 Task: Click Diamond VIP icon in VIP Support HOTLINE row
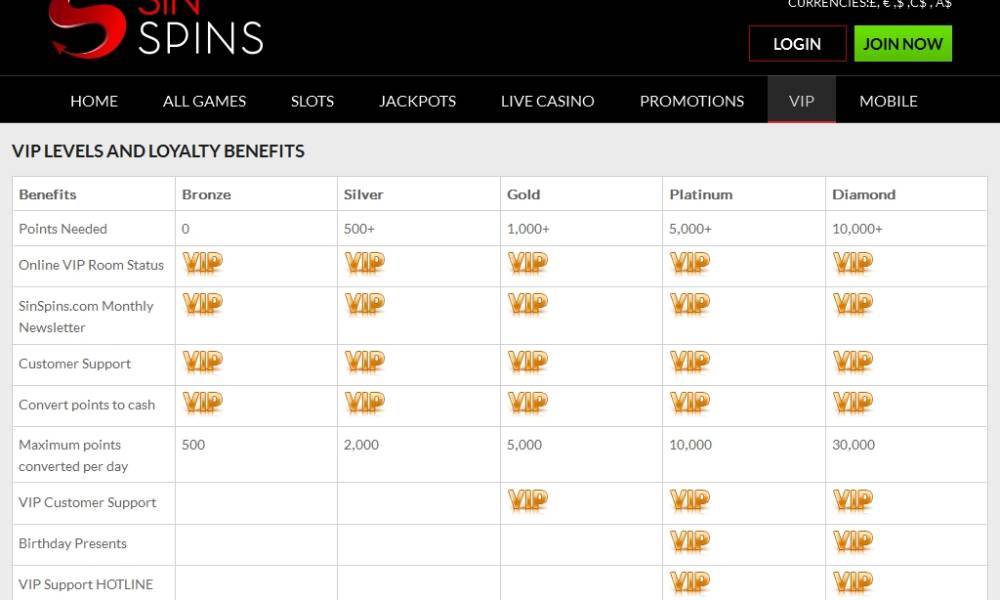tap(853, 583)
